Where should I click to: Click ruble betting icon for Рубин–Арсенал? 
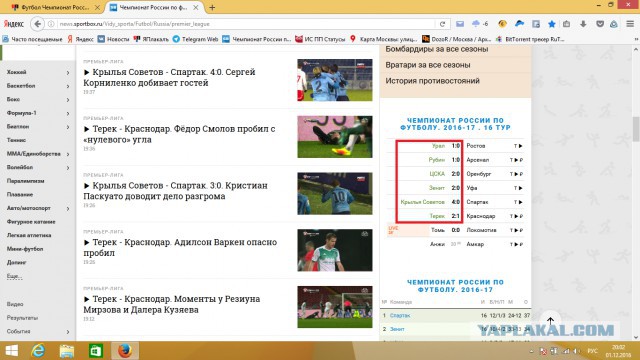point(521,160)
